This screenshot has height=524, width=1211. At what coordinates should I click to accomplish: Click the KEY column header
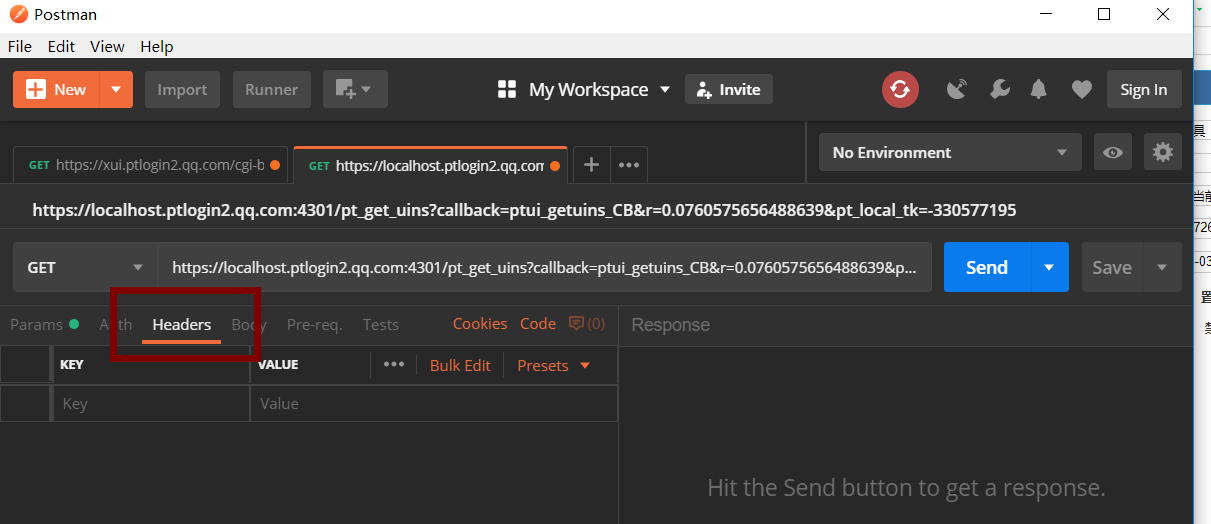(72, 365)
